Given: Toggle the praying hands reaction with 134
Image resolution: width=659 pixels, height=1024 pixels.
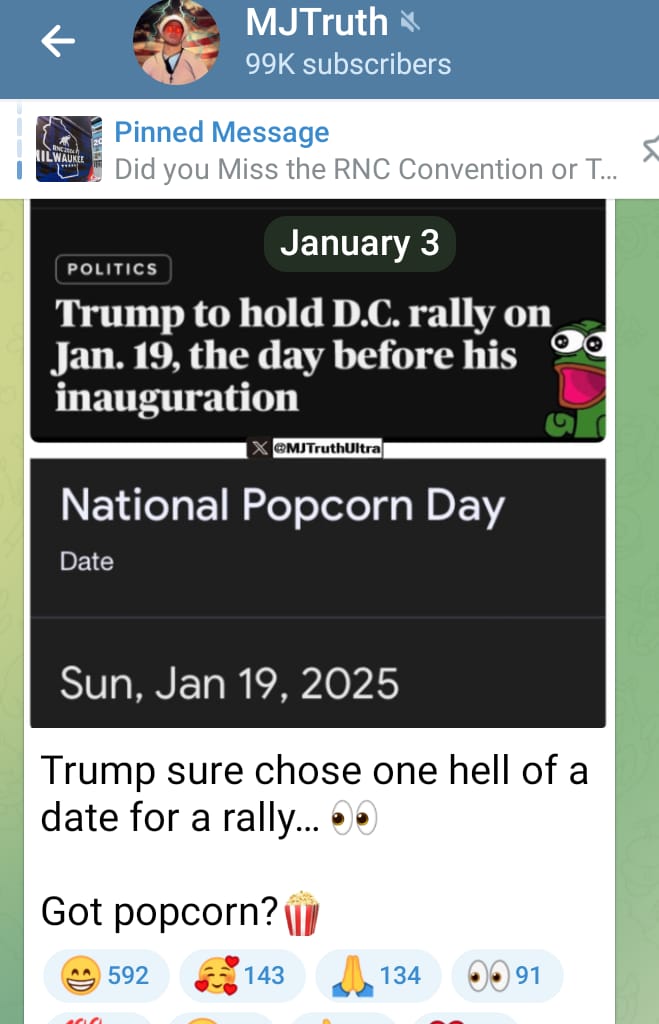Looking at the screenshot, I should tap(377, 975).
